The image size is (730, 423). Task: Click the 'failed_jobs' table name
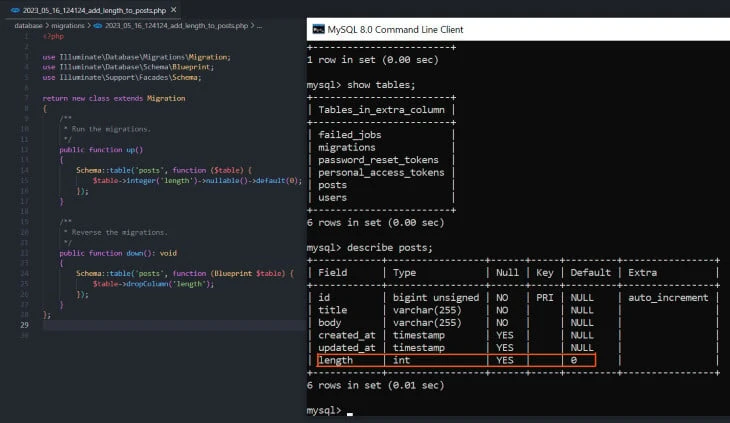click(x=350, y=135)
